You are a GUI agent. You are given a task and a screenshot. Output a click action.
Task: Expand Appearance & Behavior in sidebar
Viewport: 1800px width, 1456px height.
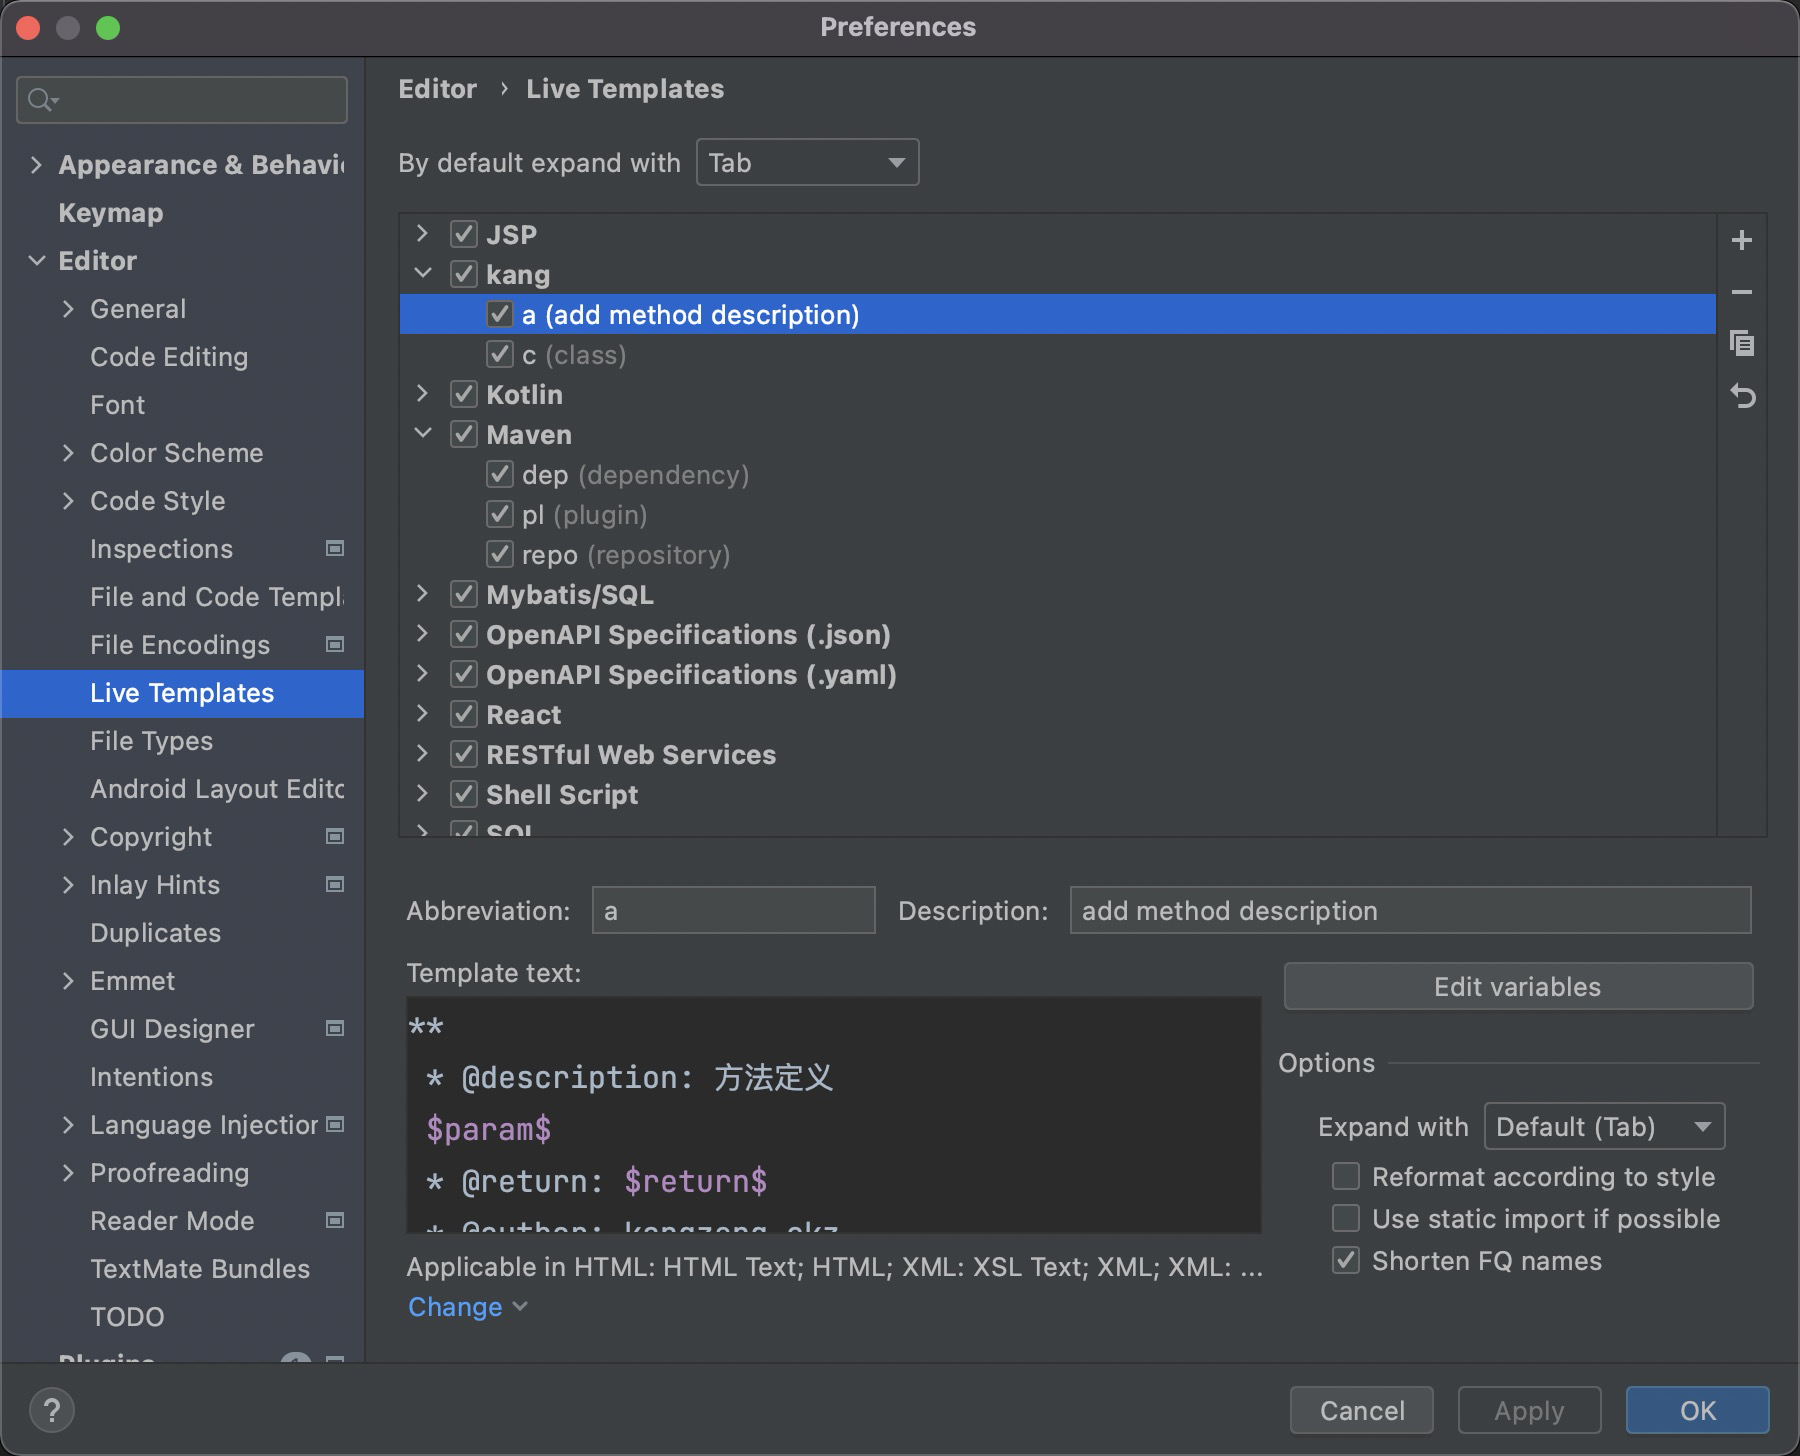[x=37, y=164]
